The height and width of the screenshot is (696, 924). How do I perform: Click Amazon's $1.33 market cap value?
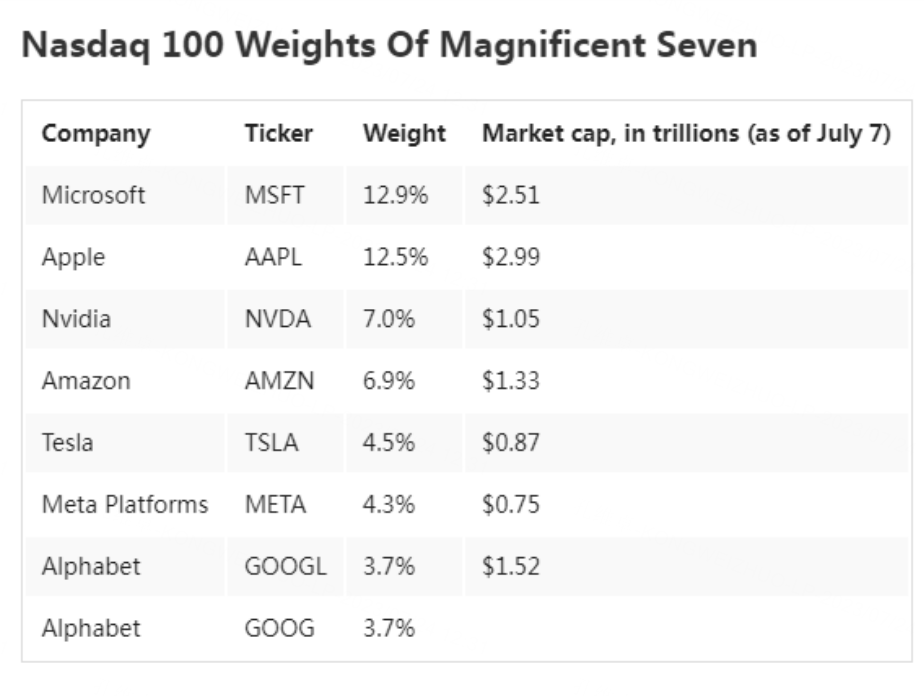510,381
